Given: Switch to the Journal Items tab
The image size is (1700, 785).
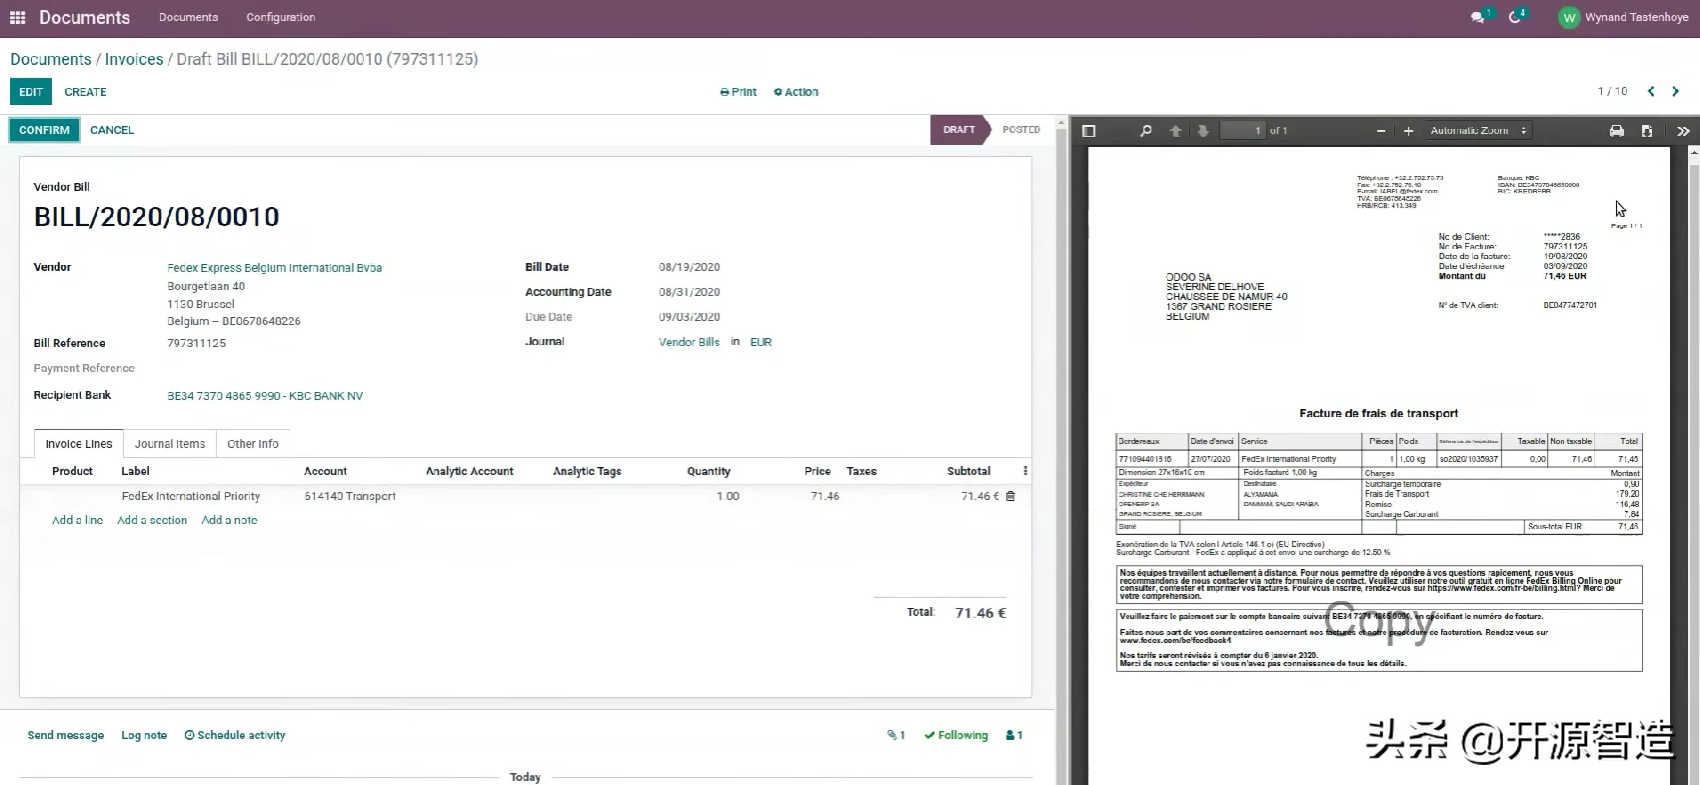Looking at the screenshot, I should click(170, 444).
